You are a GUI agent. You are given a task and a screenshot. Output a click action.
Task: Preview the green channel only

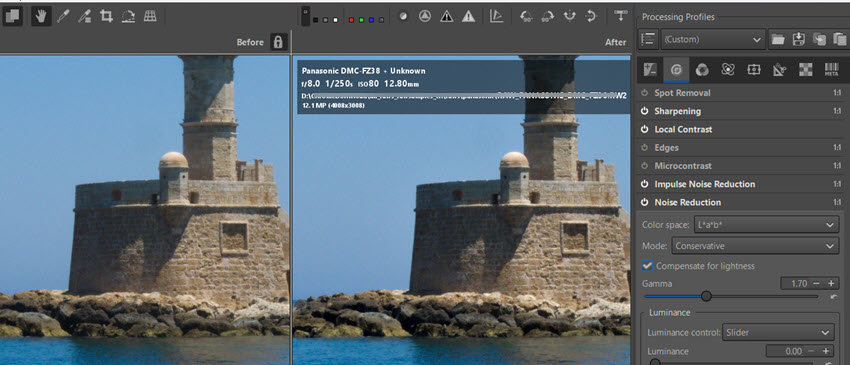pyautogui.click(x=362, y=20)
